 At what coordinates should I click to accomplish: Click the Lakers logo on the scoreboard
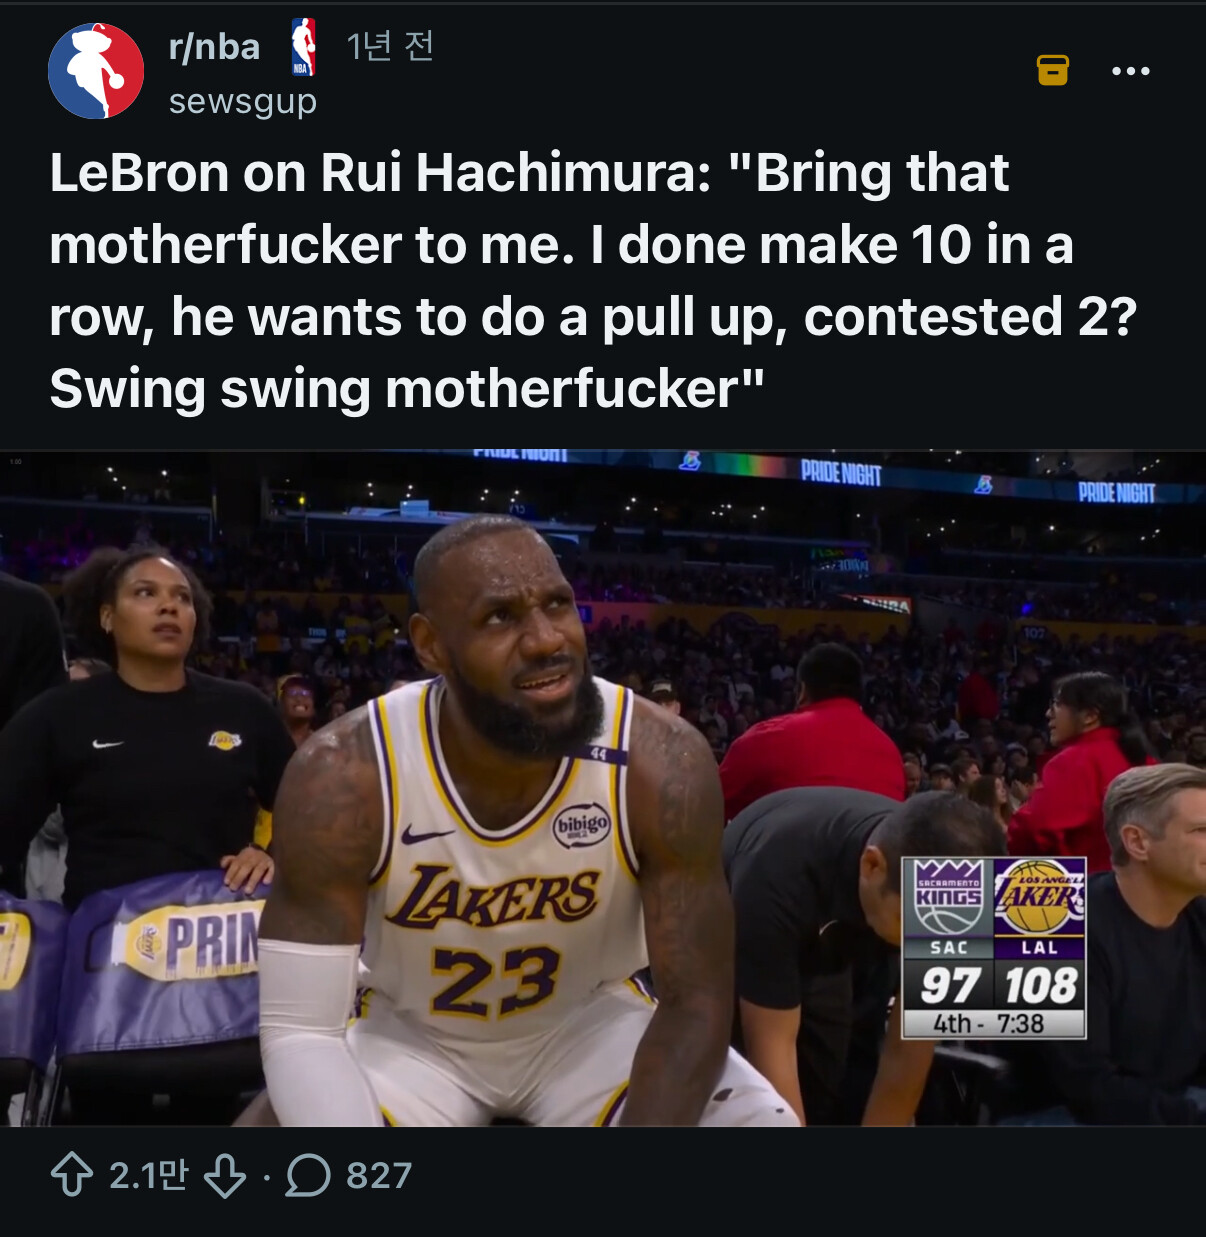pyautogui.click(x=1040, y=896)
